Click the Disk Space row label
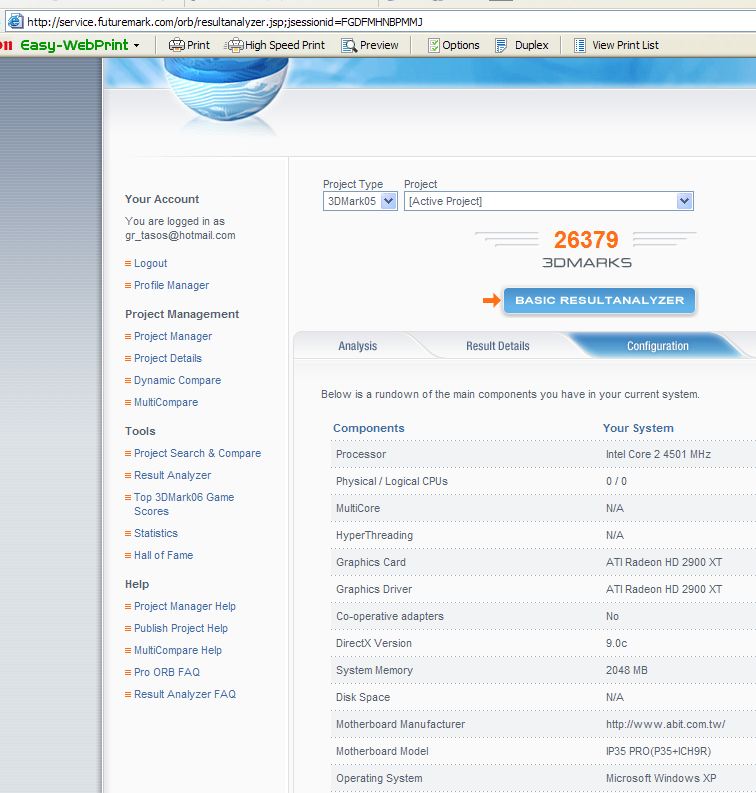 click(363, 697)
